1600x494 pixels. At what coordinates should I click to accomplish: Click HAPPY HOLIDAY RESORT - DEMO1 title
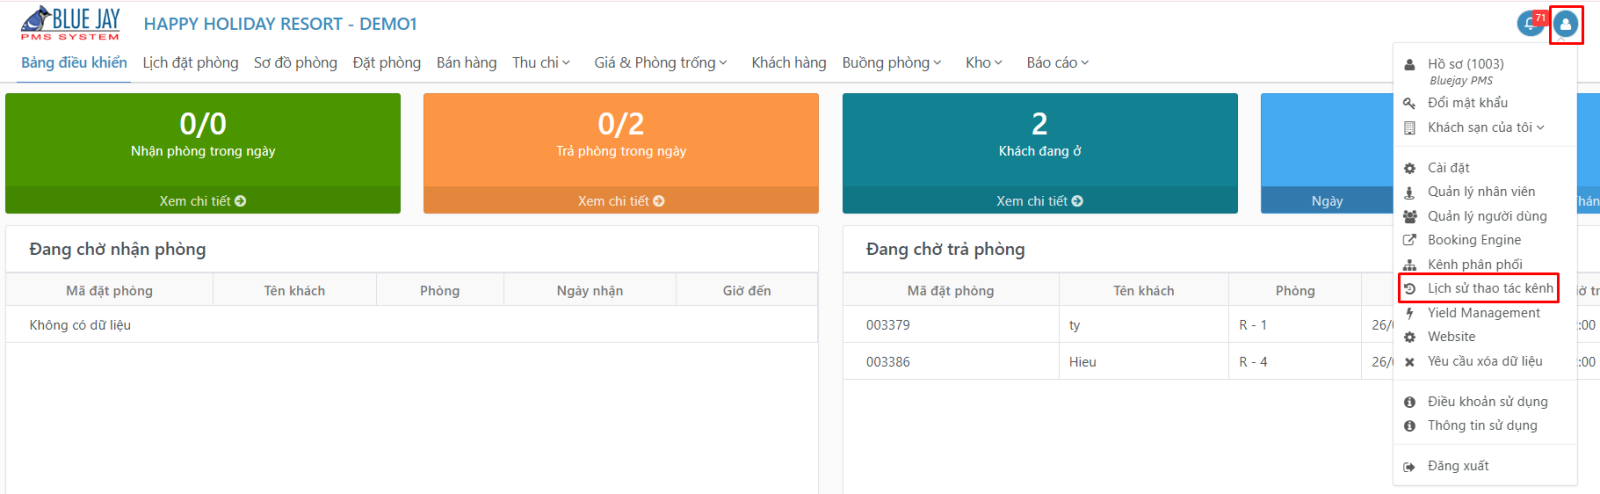pyautogui.click(x=281, y=23)
